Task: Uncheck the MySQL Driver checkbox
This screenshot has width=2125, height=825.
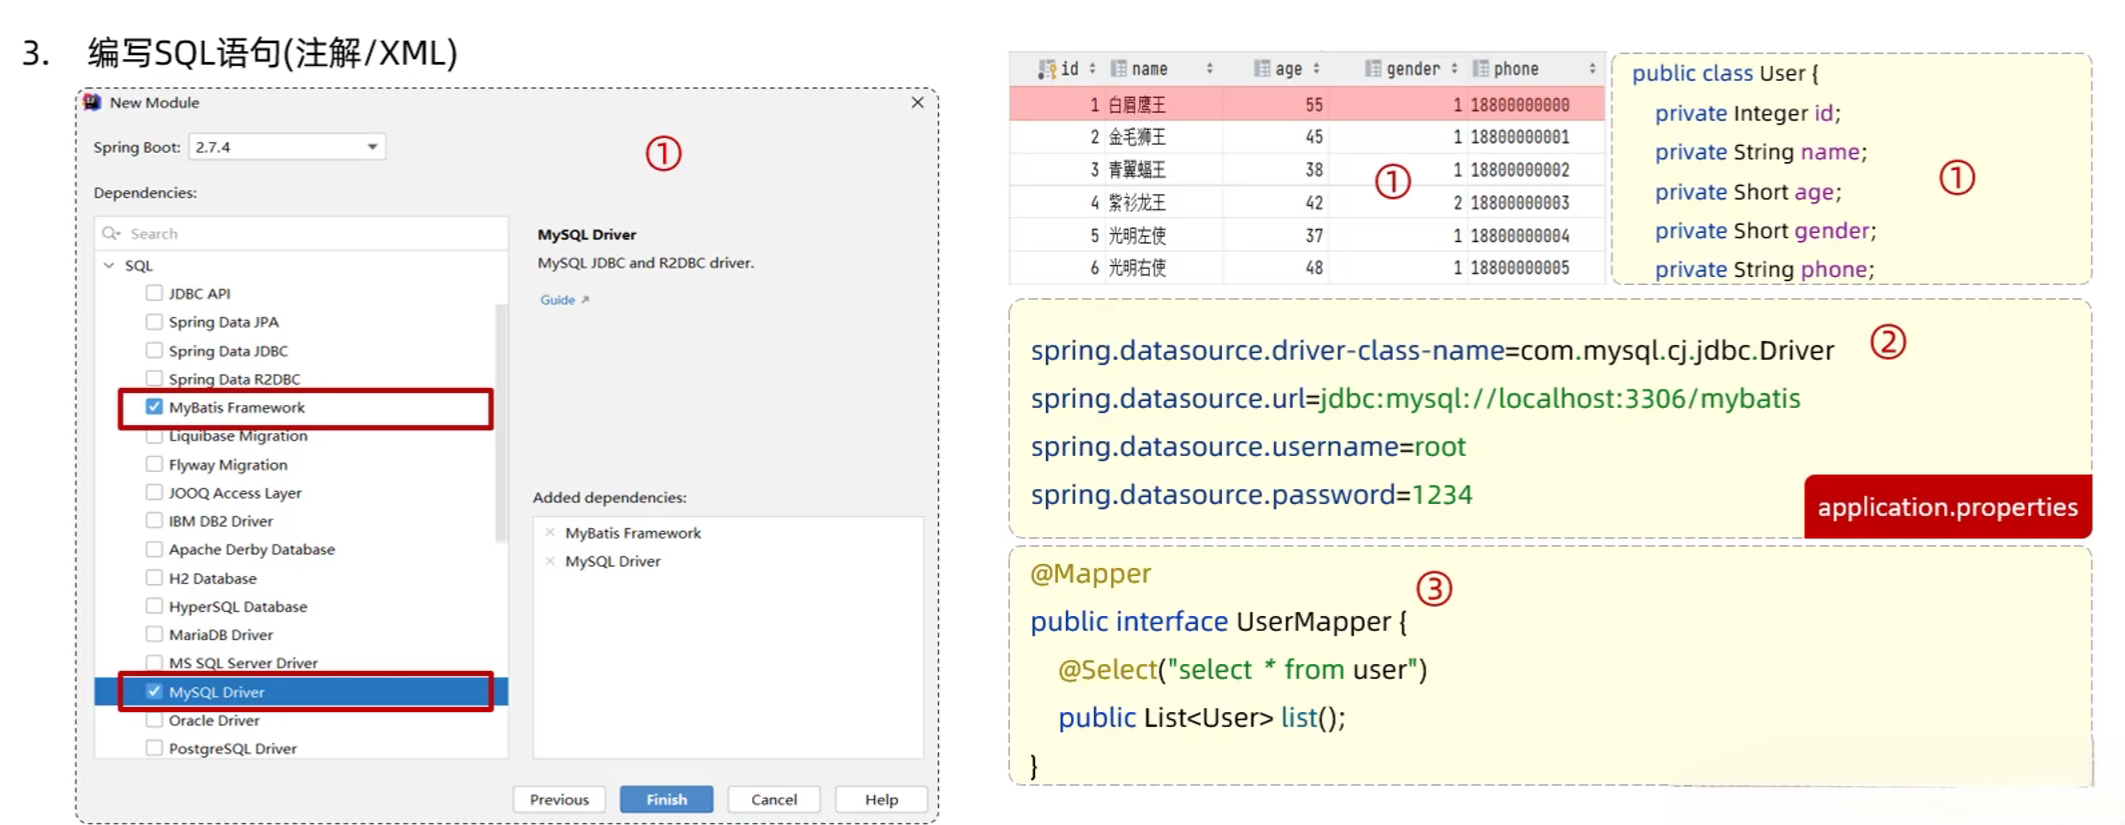Action: click(x=154, y=691)
